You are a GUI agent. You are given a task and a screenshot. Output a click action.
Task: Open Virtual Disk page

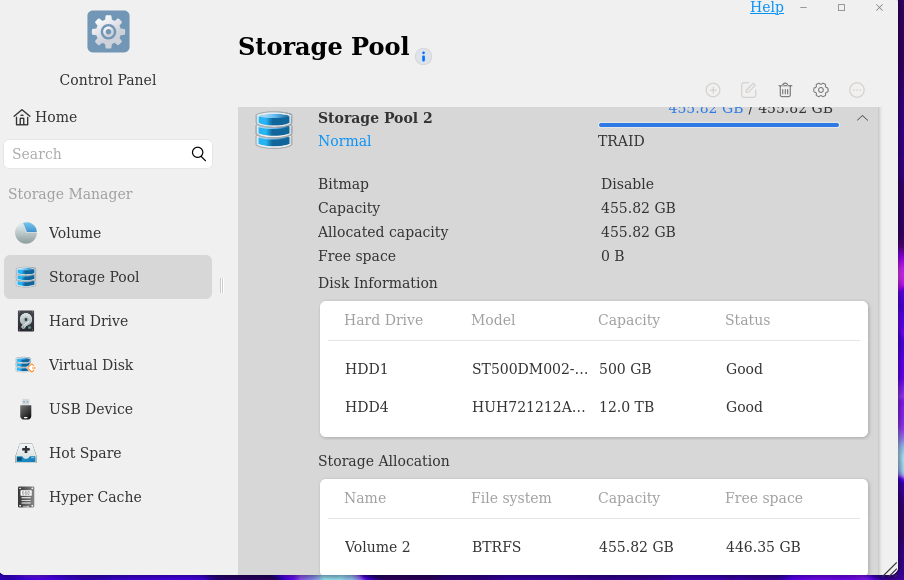[x=108, y=365]
